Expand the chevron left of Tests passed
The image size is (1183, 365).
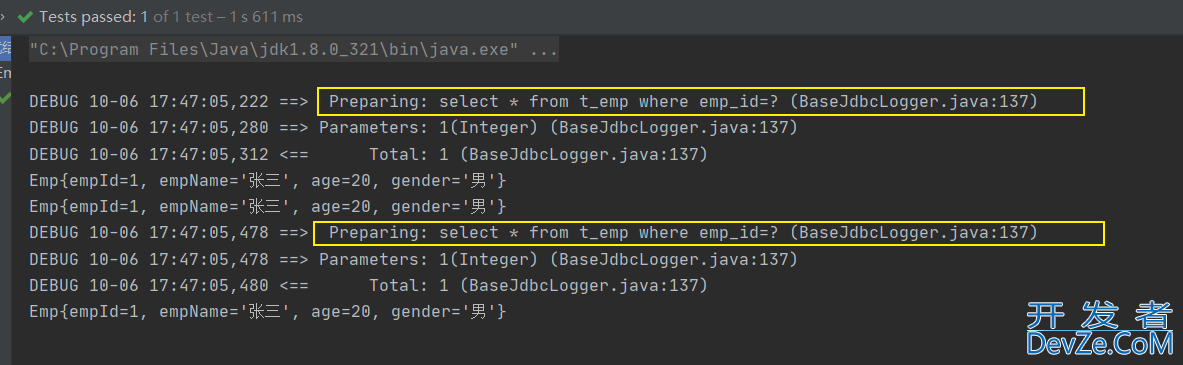point(4,16)
